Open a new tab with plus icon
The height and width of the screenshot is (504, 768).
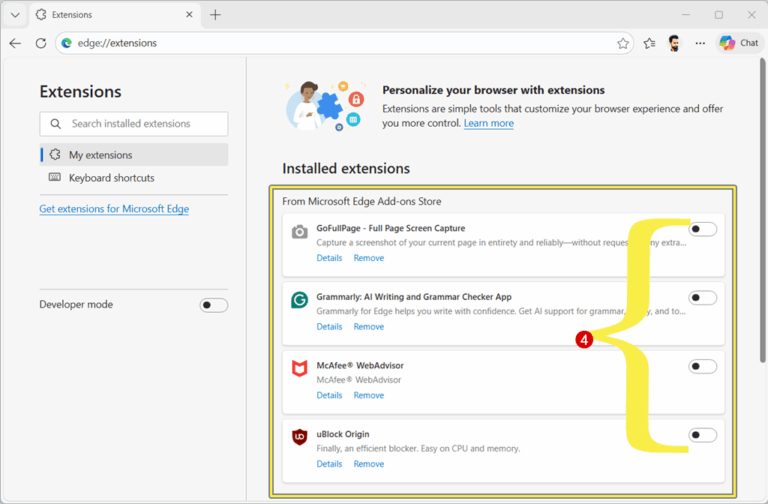click(x=215, y=15)
